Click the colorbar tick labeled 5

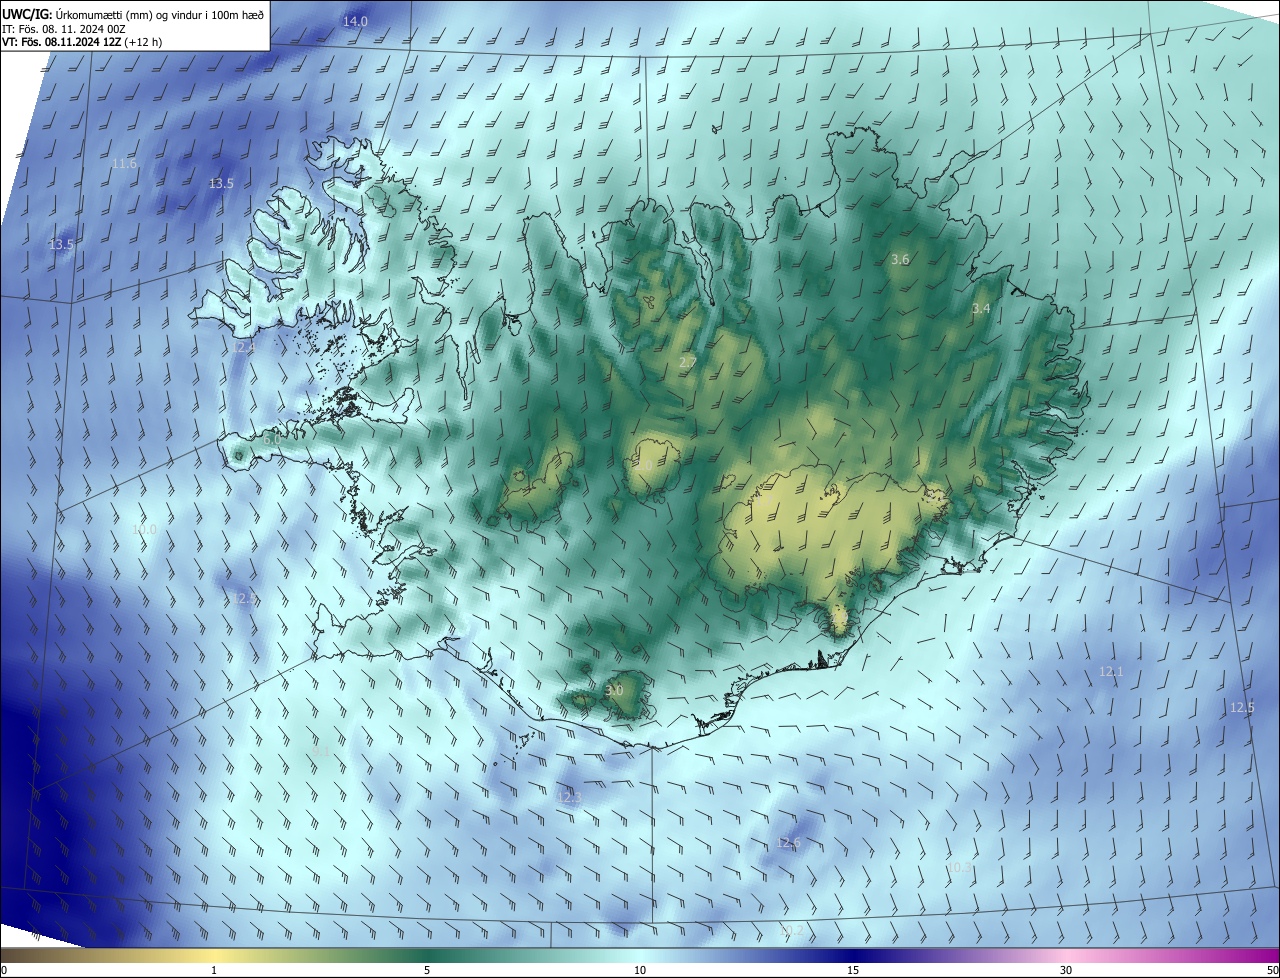(x=427, y=970)
